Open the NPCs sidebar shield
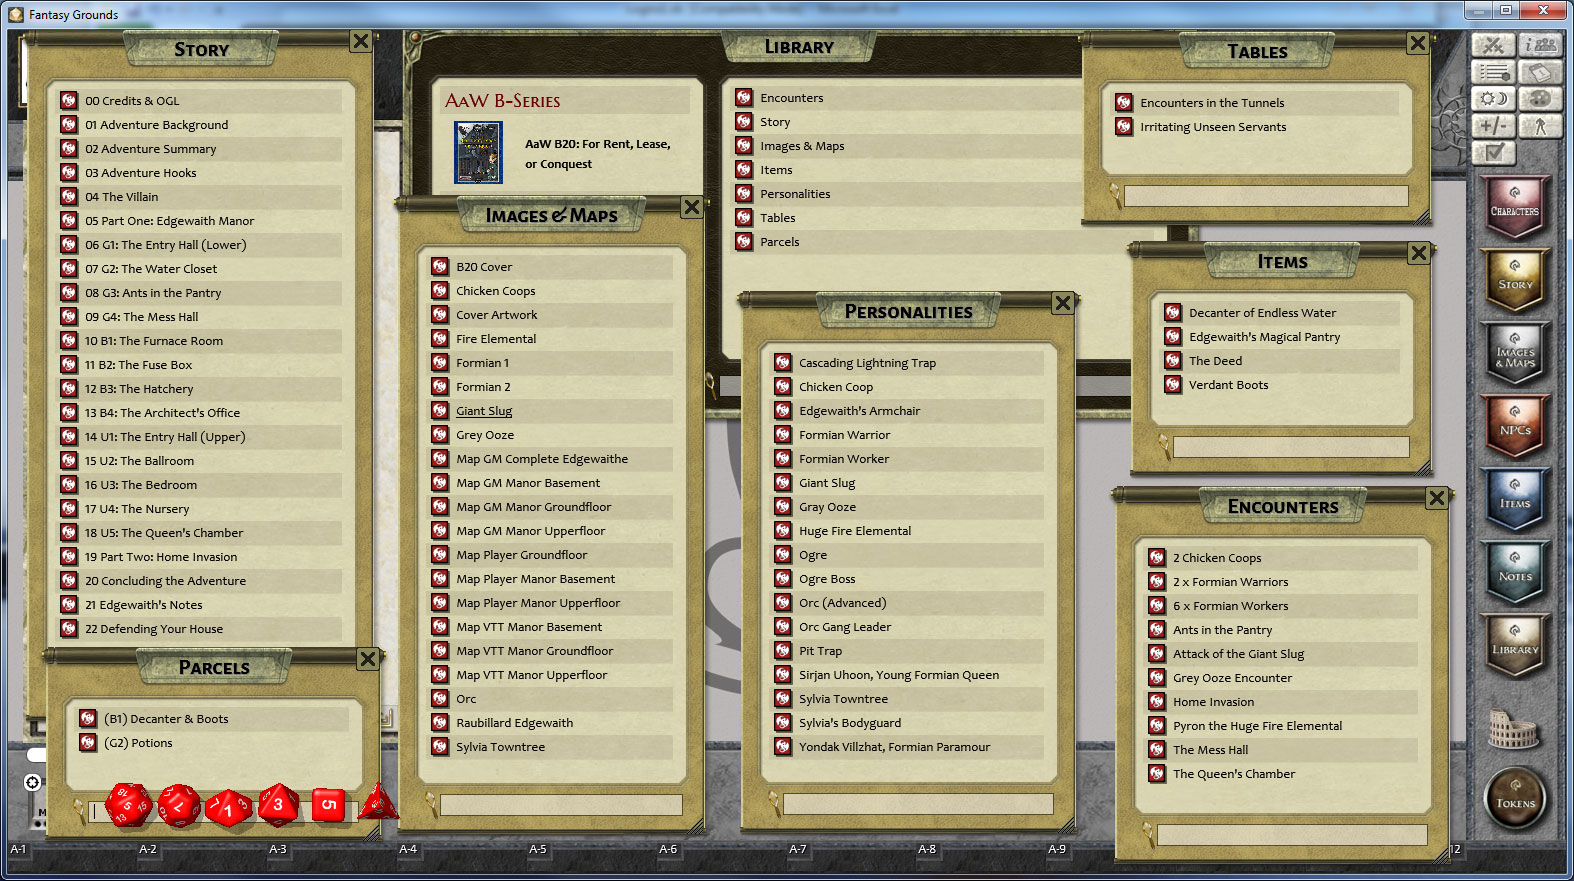Screen dimensions: 1574x881 pos(1515,426)
